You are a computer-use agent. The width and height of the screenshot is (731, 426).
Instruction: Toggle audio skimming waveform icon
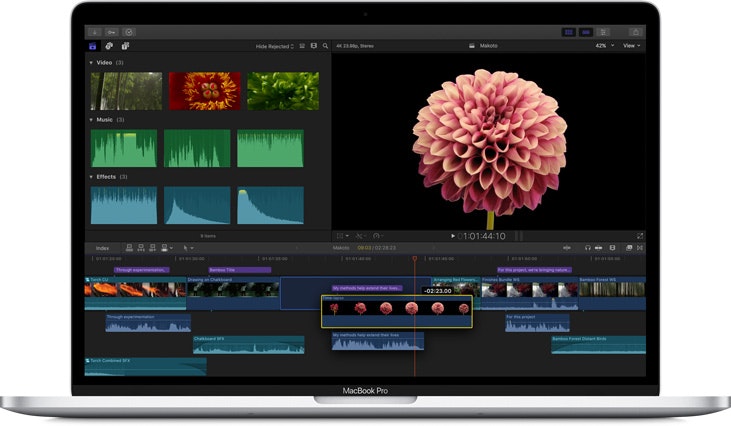click(567, 248)
